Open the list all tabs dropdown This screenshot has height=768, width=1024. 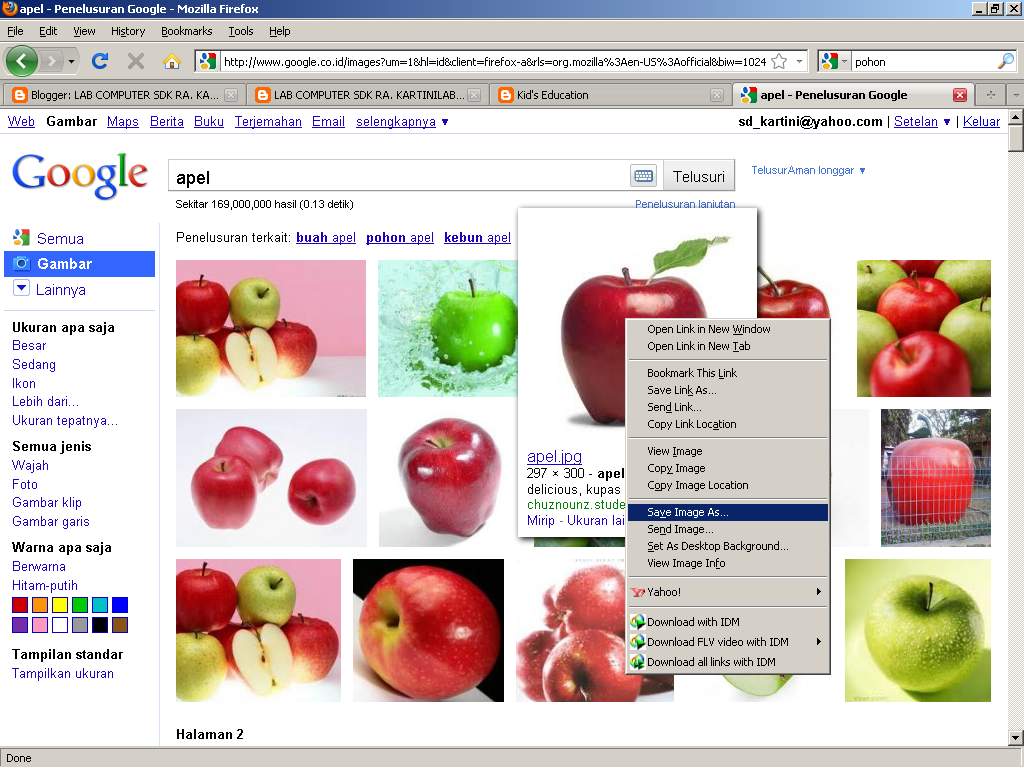(x=1016, y=95)
